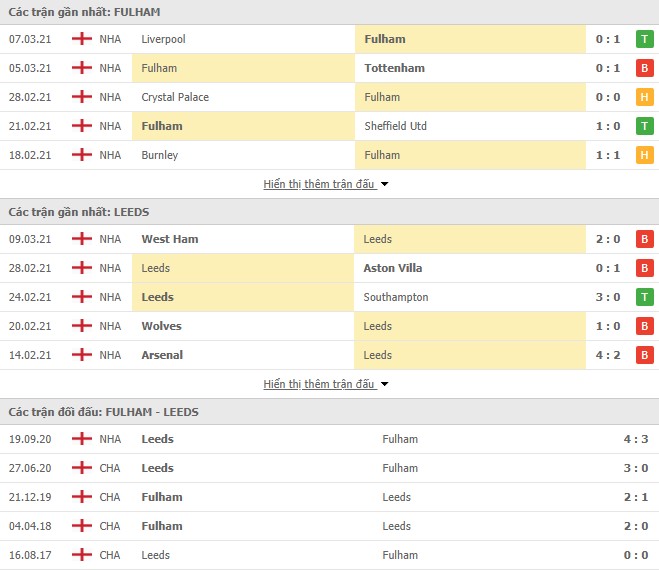Click the orange H badge on Crystal Palace row
The image size is (659, 570).
click(644, 97)
